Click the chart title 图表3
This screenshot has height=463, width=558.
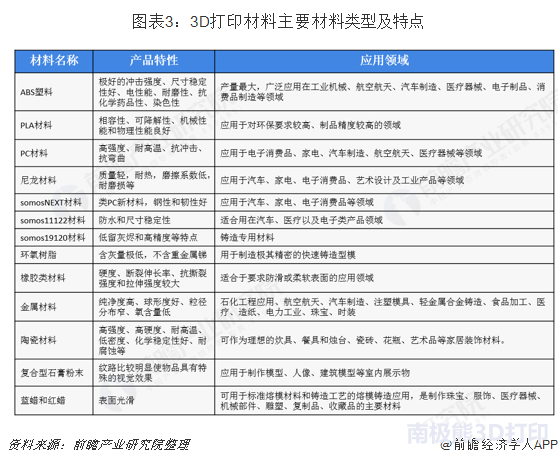pyautogui.click(x=278, y=21)
